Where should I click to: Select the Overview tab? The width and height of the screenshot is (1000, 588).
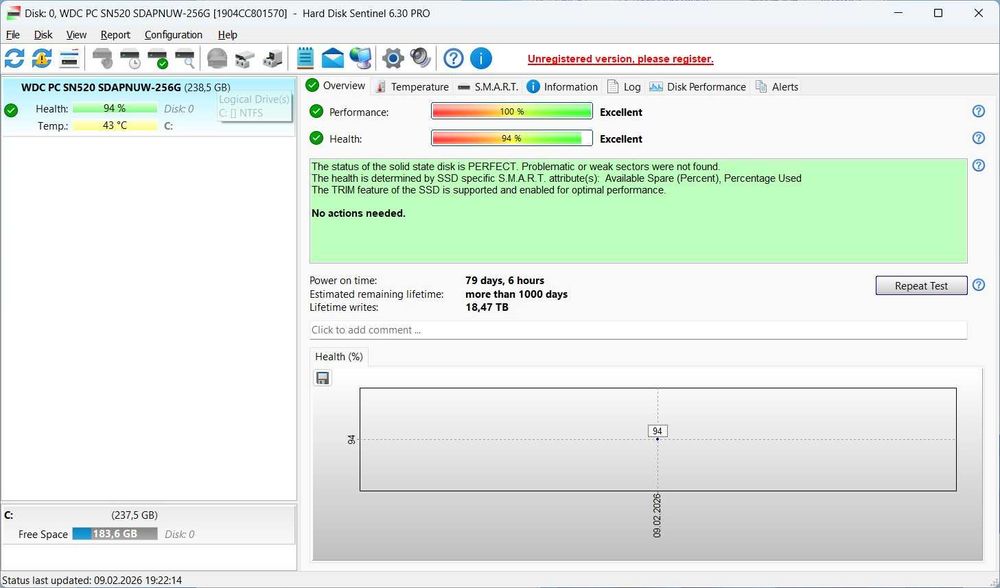[x=336, y=85]
